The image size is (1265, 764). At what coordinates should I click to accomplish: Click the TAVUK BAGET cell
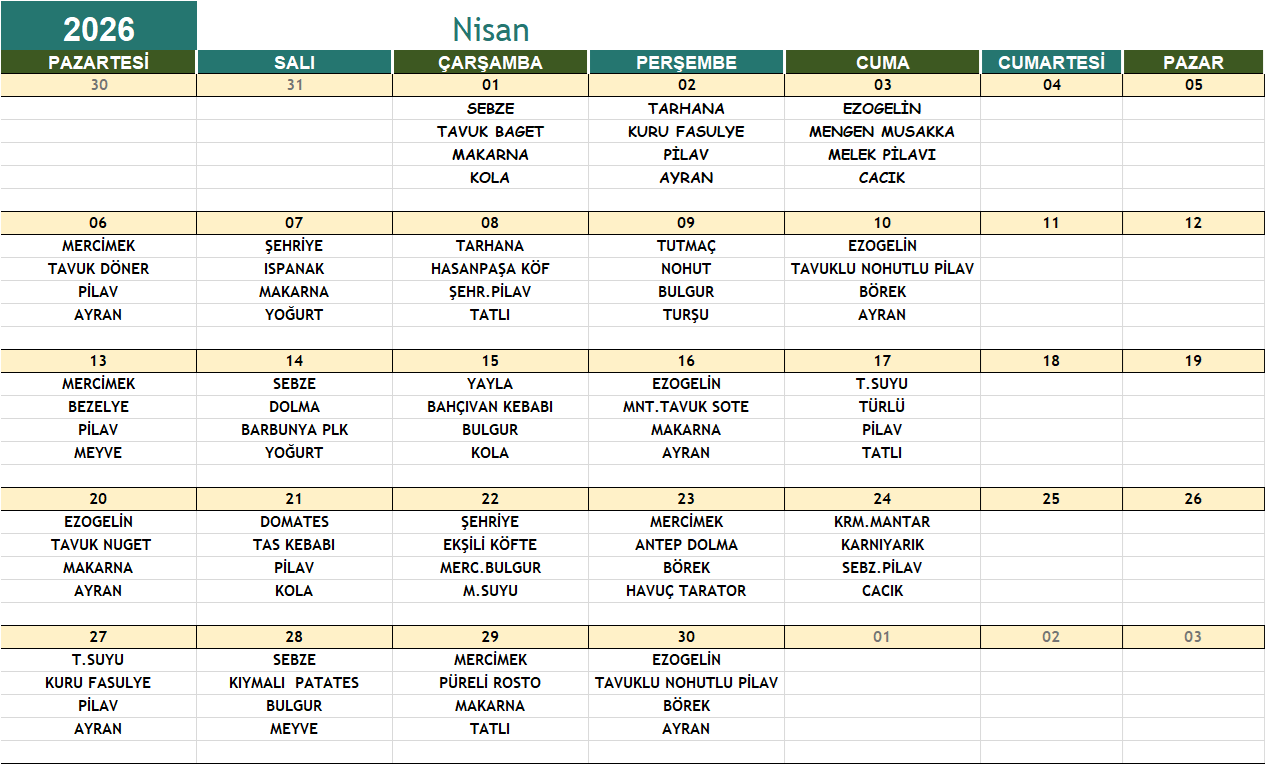point(490,131)
